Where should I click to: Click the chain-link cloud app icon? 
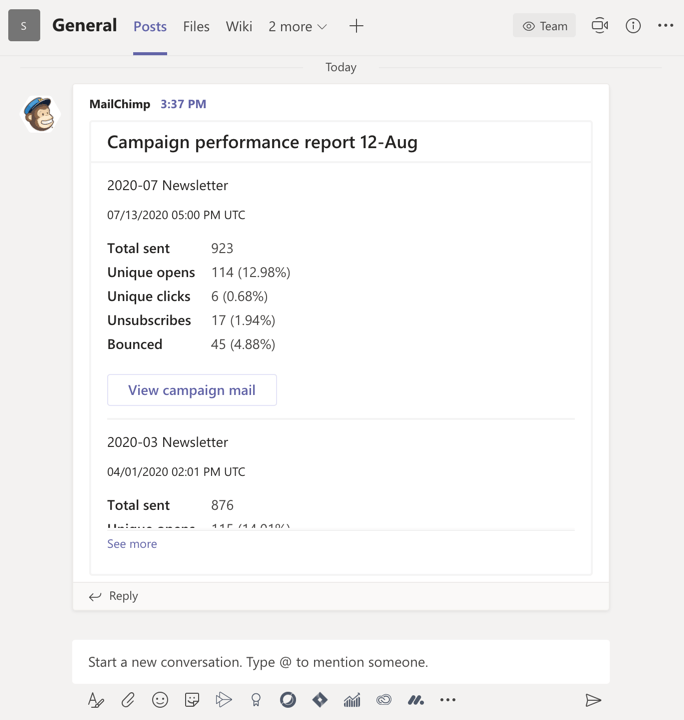tap(384, 700)
